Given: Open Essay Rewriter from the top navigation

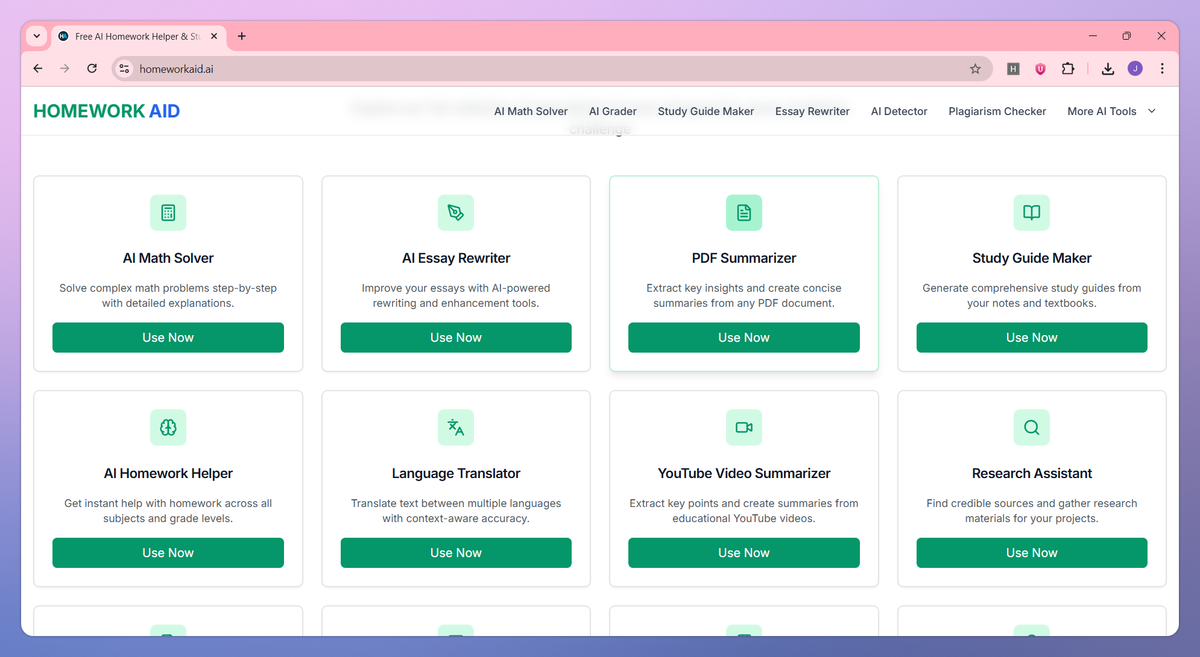Looking at the screenshot, I should [x=812, y=111].
